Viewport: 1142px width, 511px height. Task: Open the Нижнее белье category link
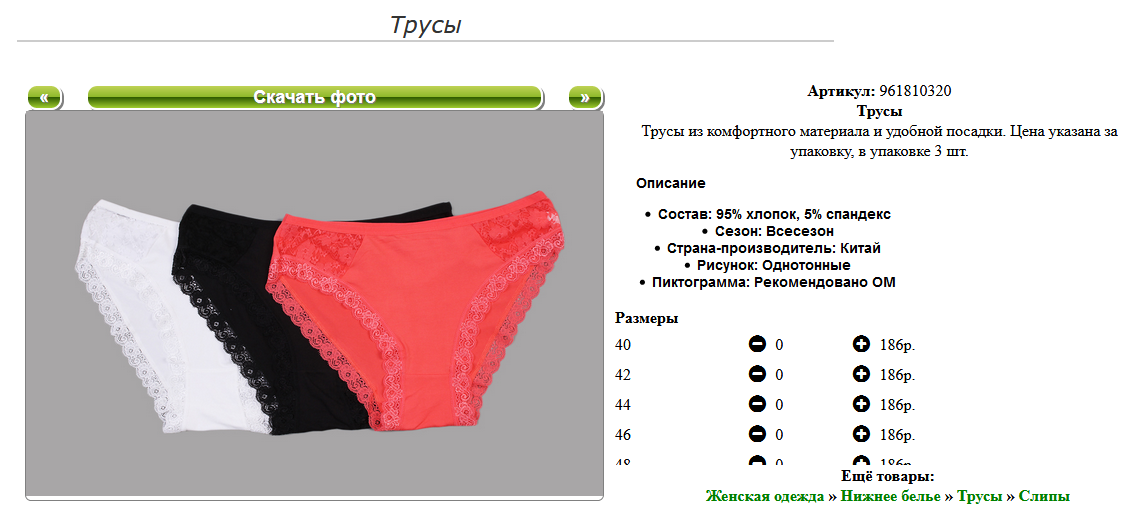click(x=891, y=496)
